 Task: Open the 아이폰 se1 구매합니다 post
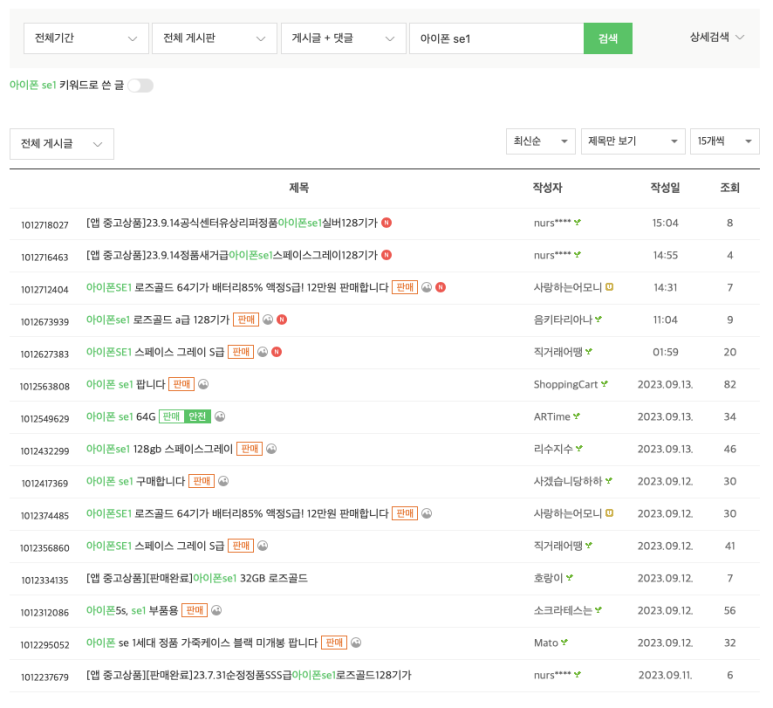pyautogui.click(x=135, y=481)
